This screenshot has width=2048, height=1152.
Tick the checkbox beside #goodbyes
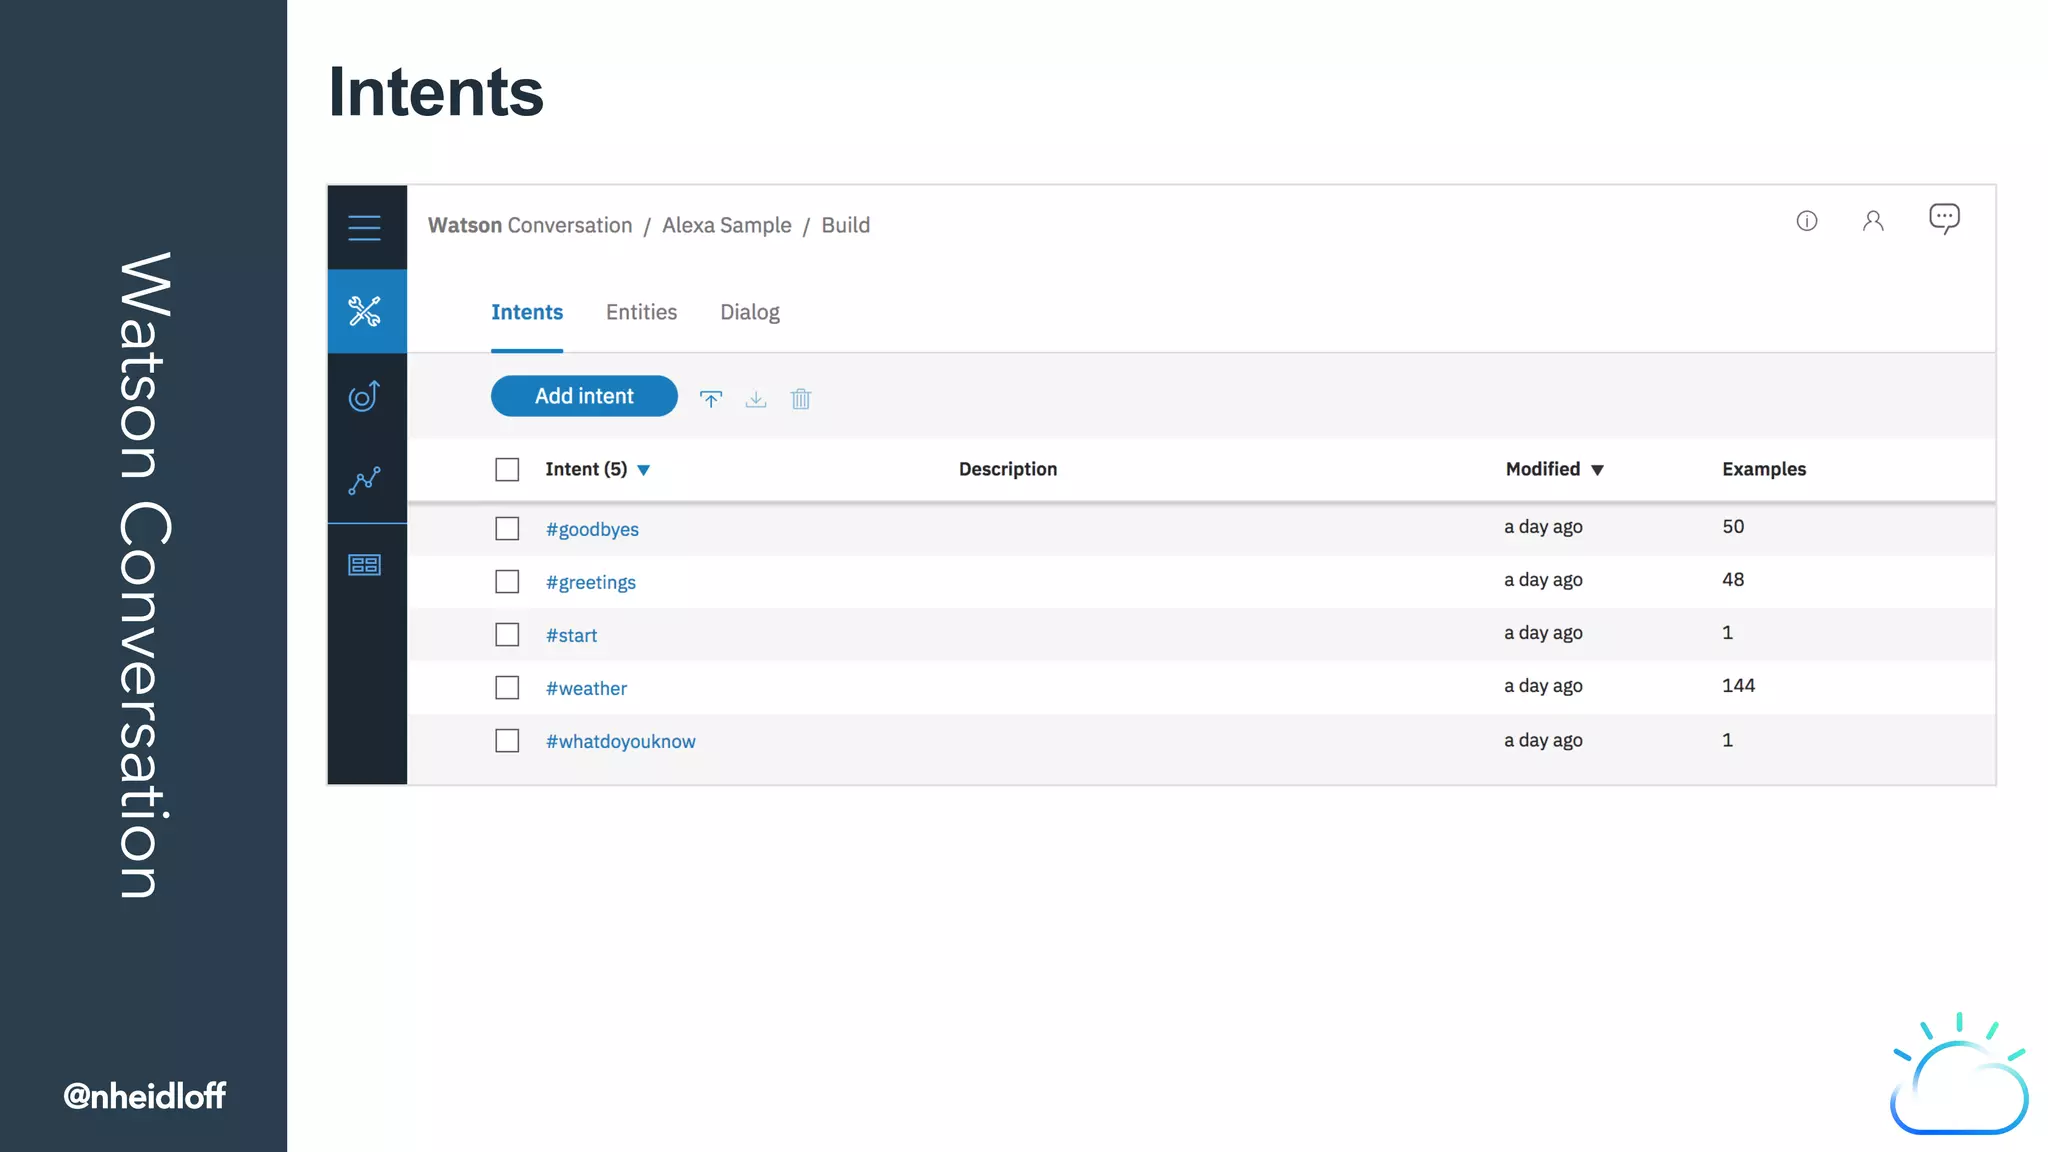(507, 529)
